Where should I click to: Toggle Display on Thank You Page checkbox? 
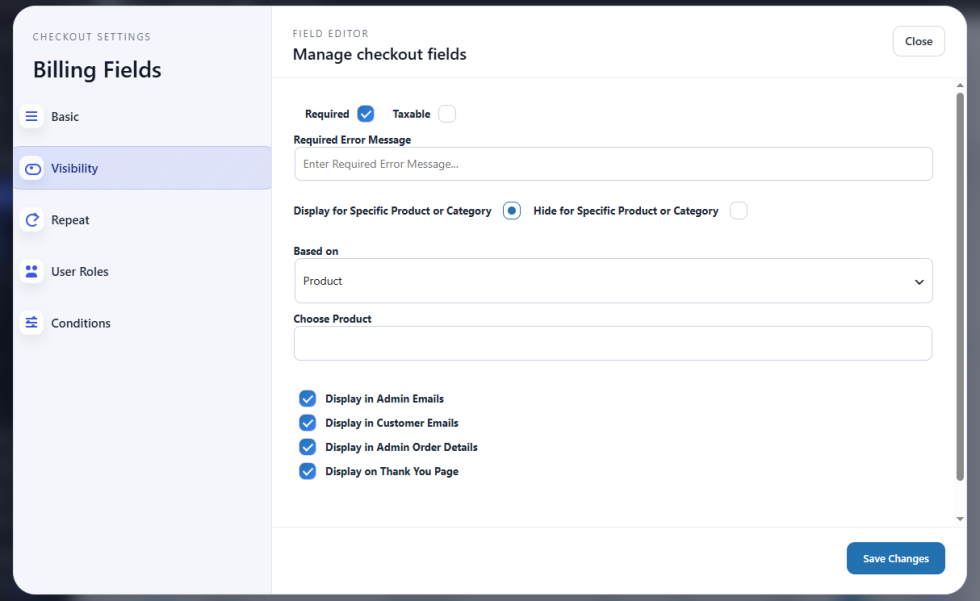click(308, 471)
